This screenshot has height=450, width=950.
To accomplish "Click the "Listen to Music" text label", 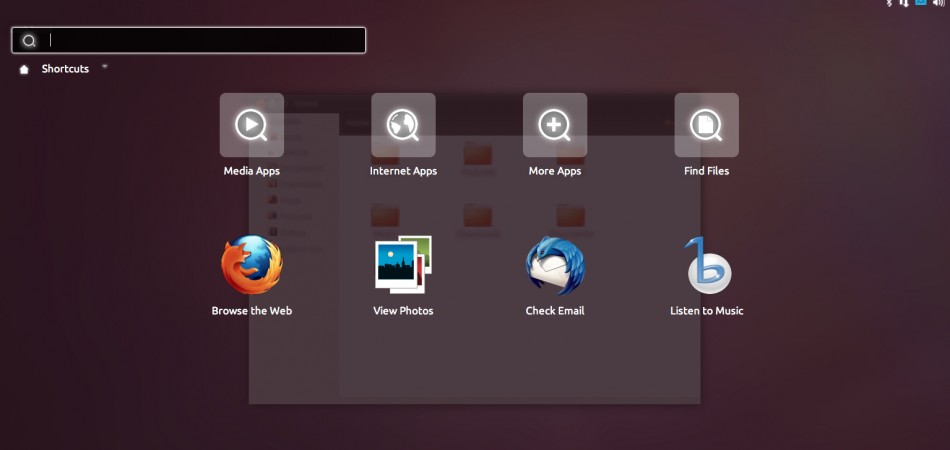I will coord(706,311).
